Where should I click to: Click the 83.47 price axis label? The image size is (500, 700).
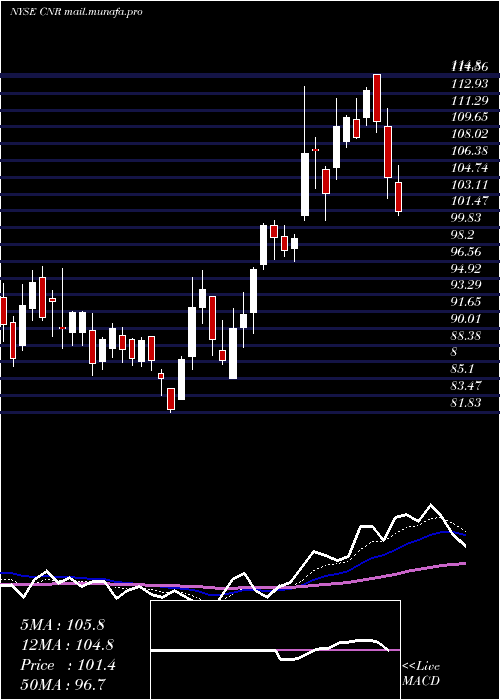click(x=467, y=386)
